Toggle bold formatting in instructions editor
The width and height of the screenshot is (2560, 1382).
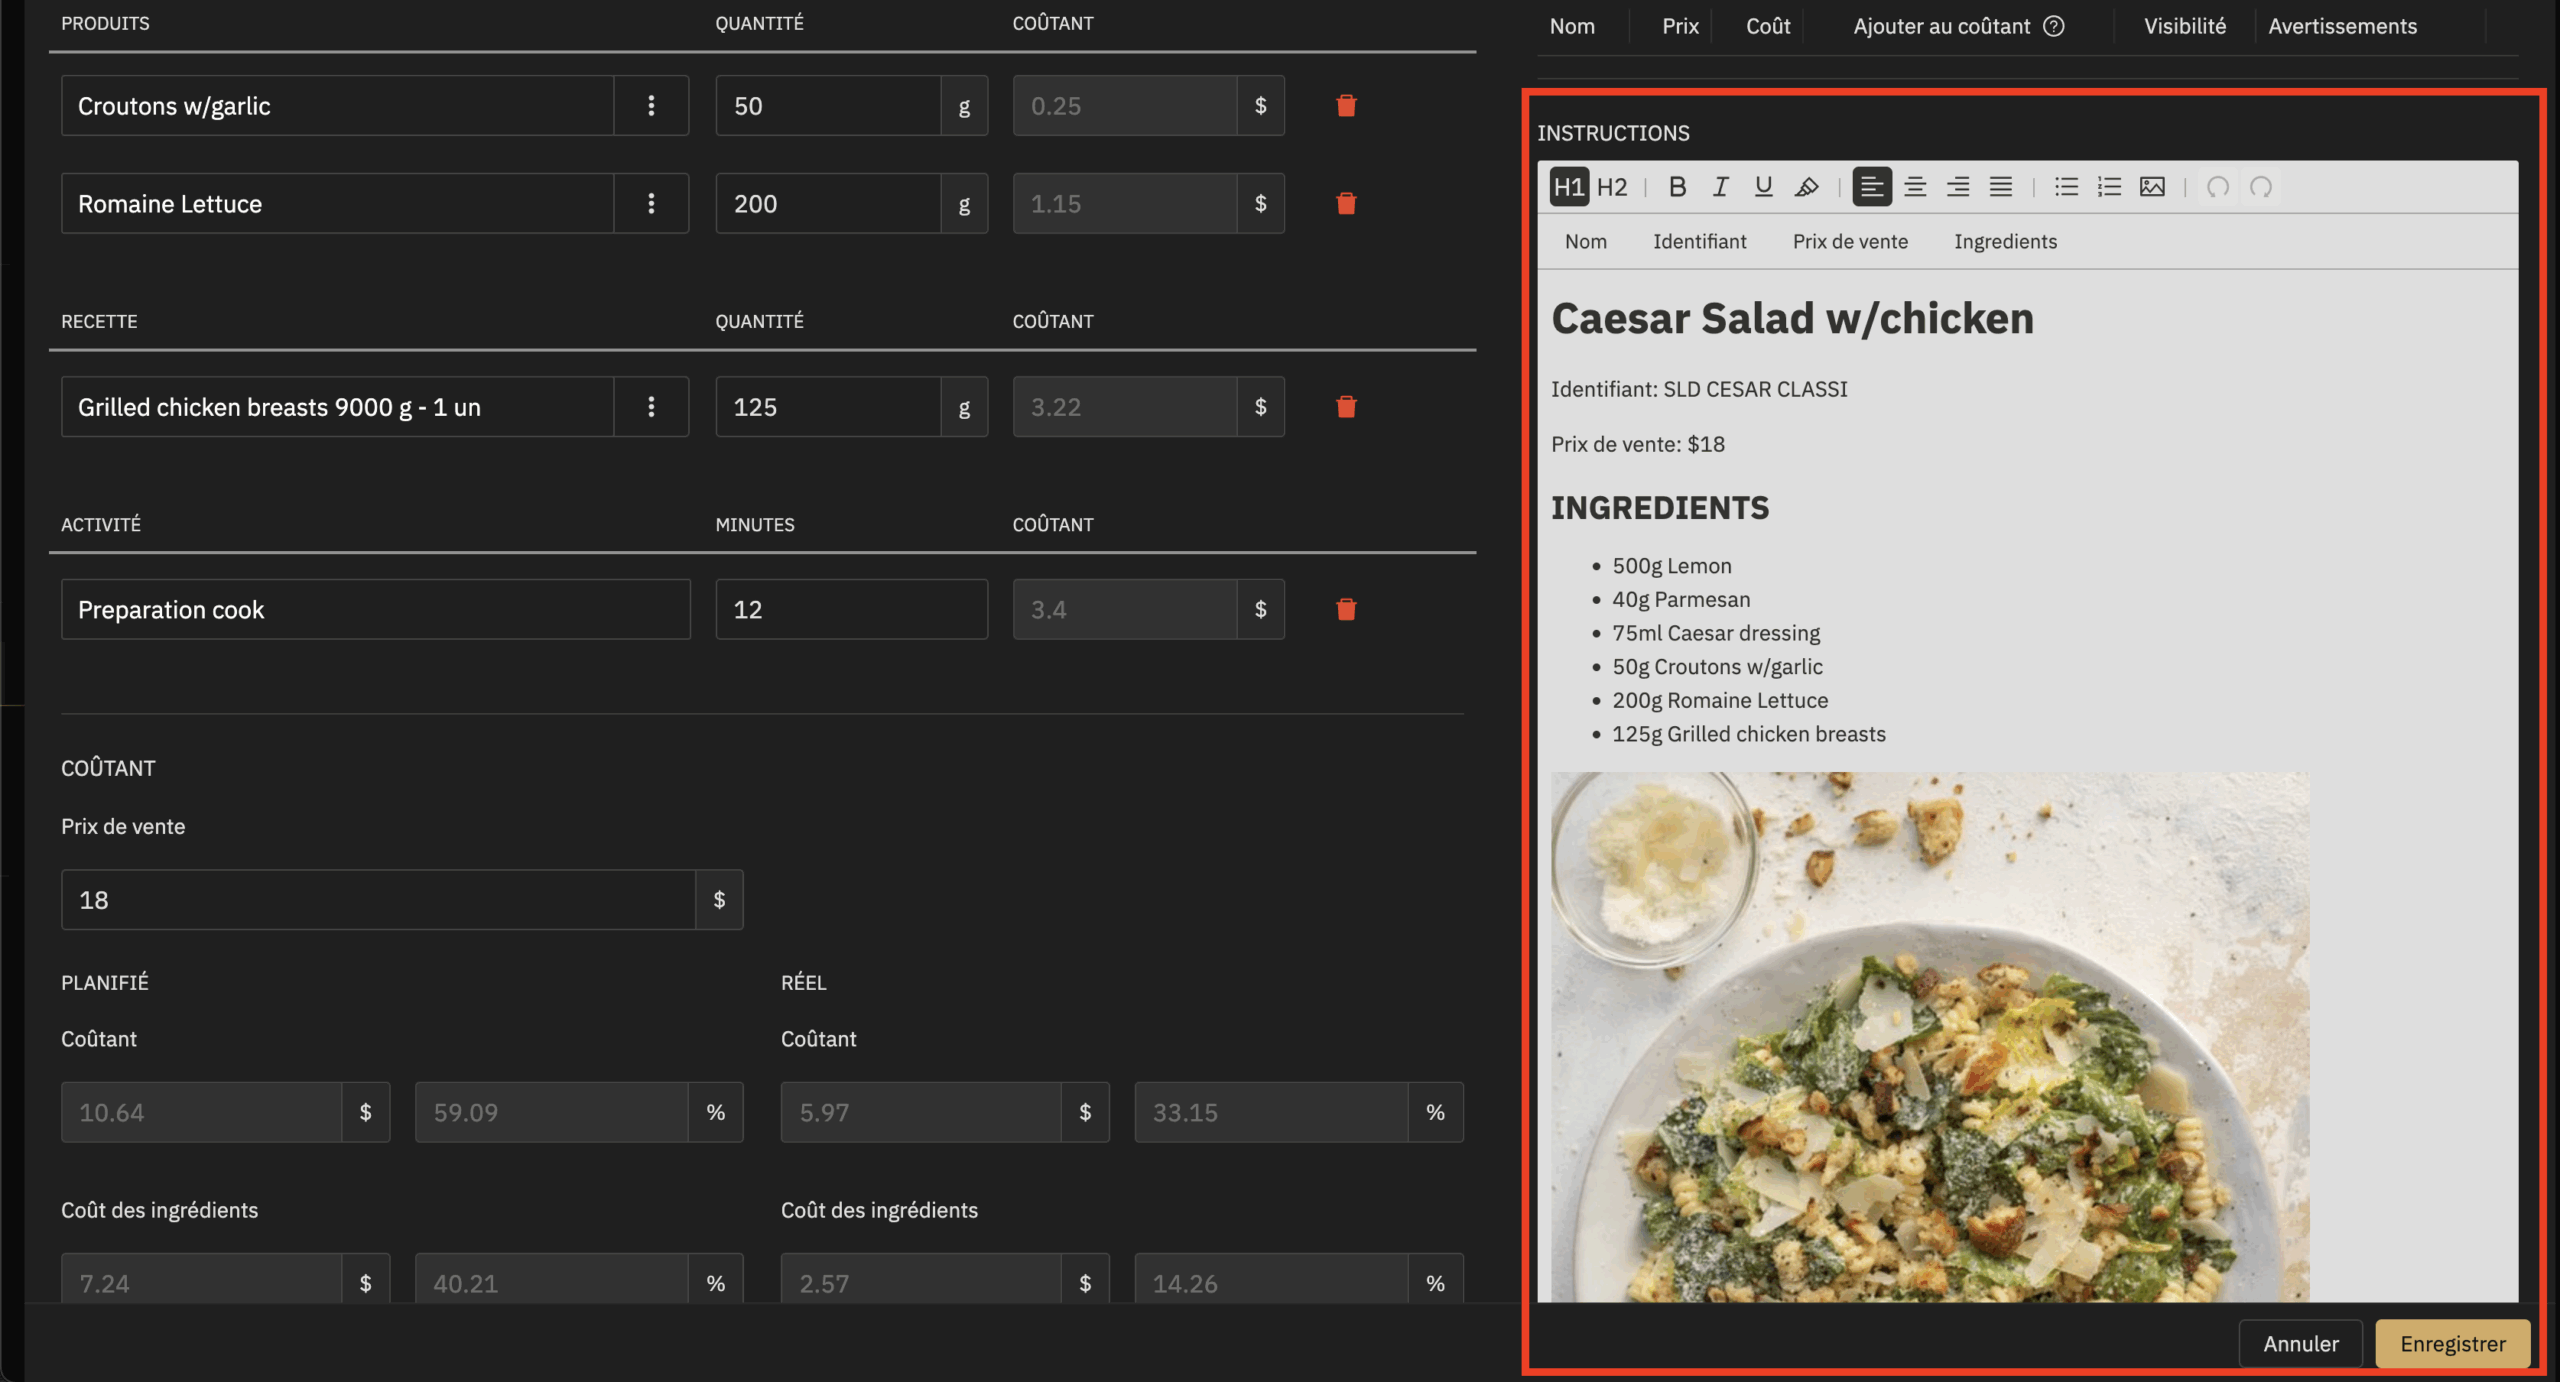point(1677,187)
